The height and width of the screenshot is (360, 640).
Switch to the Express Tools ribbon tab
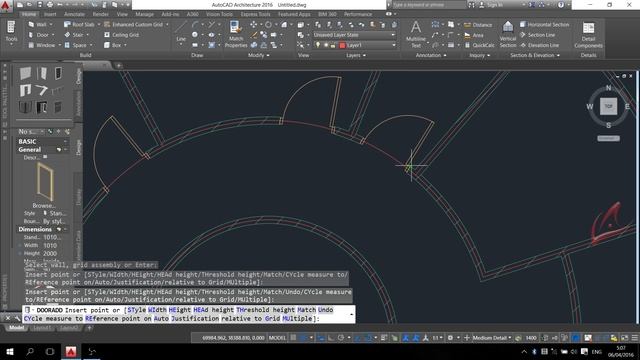255,14
